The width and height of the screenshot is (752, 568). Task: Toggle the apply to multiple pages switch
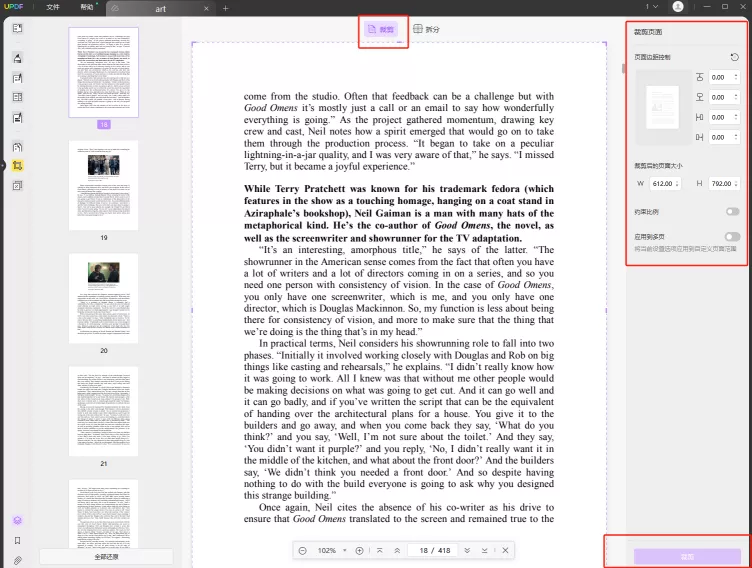(x=732, y=237)
